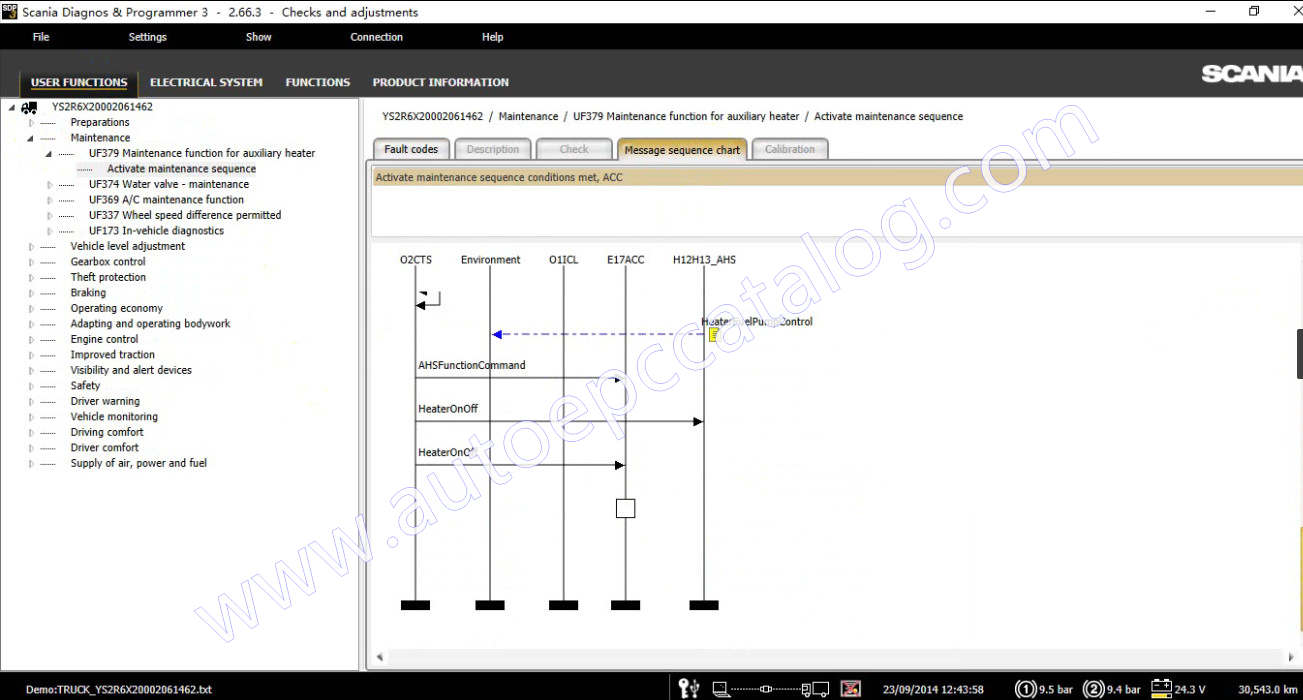The image size is (1303, 700).
Task: Expand UF173 In-vehicle diagnostics
Action: (x=50, y=231)
